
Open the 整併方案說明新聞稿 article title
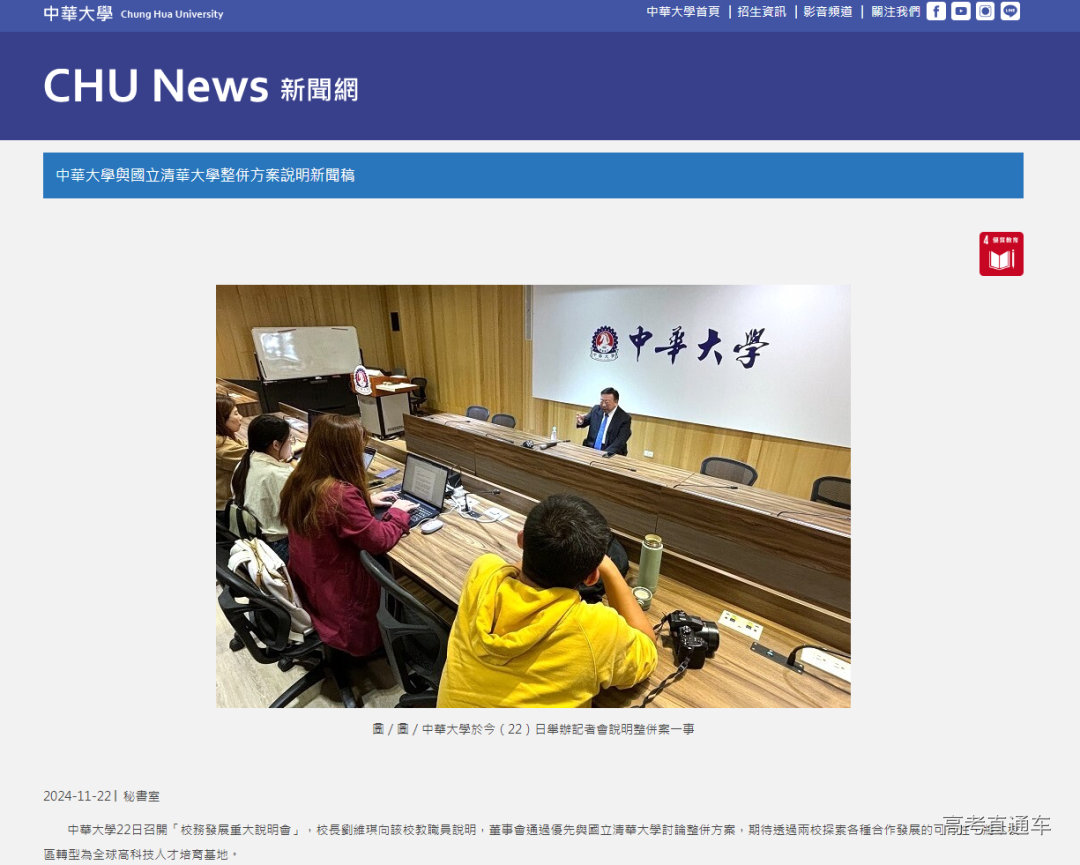click(209, 175)
